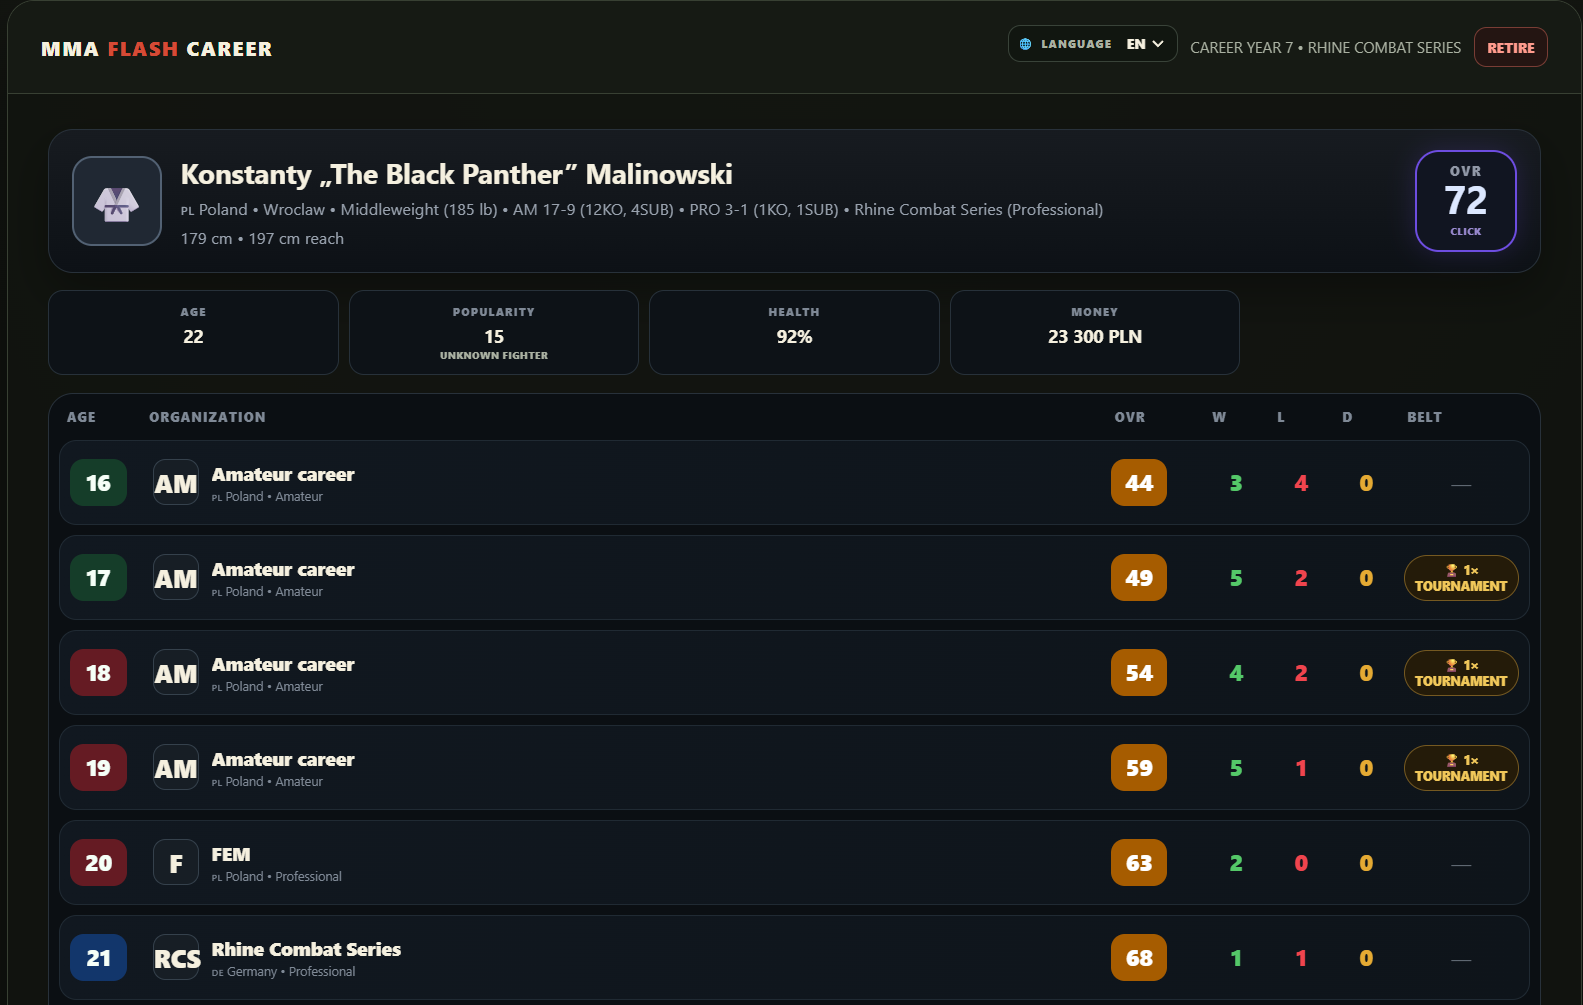Click the Retire button
The width and height of the screenshot is (1583, 1005).
[x=1510, y=47]
